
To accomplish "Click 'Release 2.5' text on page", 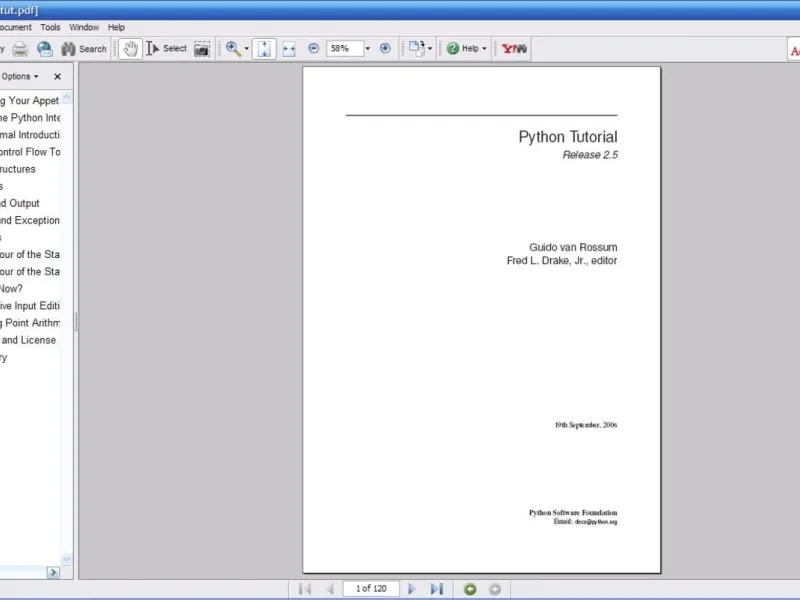I will pos(590,155).
